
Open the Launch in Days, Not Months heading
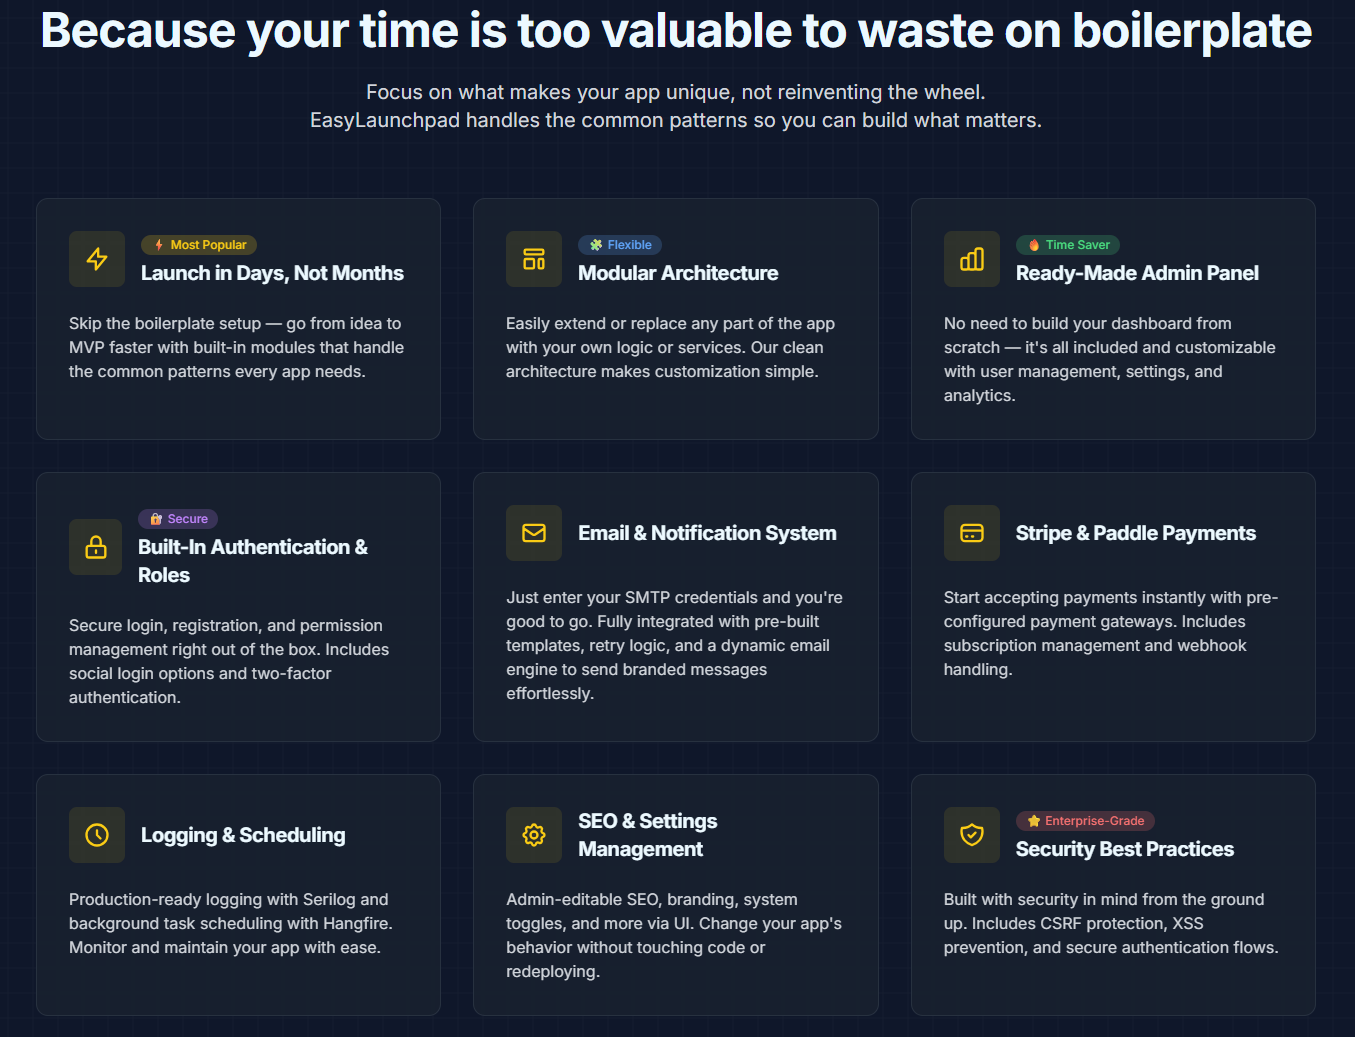coord(272,273)
